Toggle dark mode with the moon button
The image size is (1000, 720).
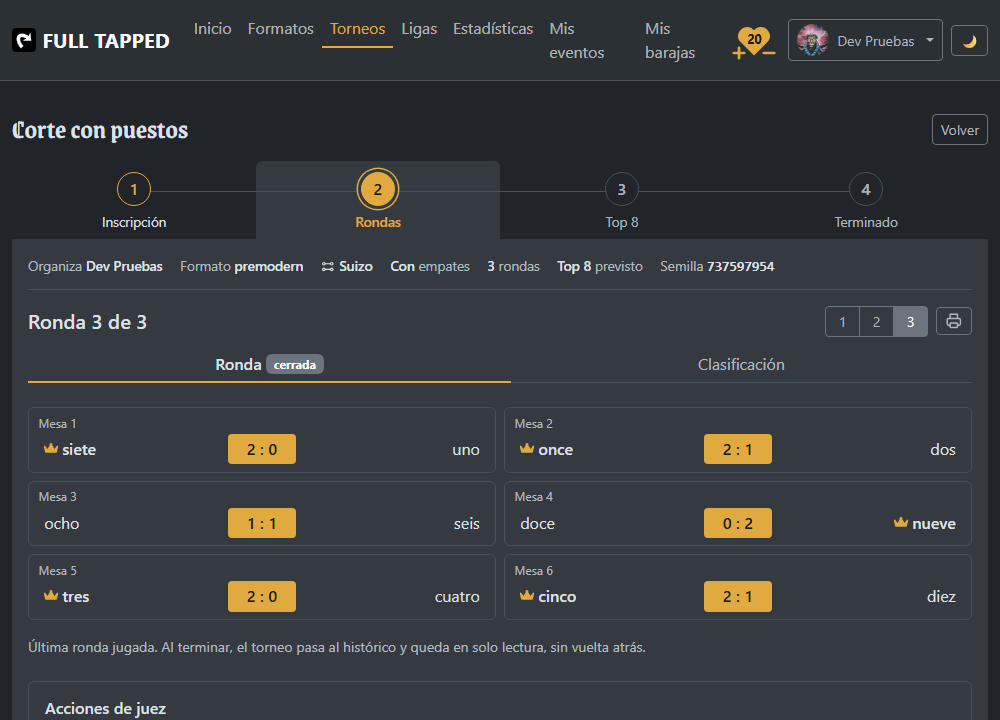pyautogui.click(x=969, y=41)
